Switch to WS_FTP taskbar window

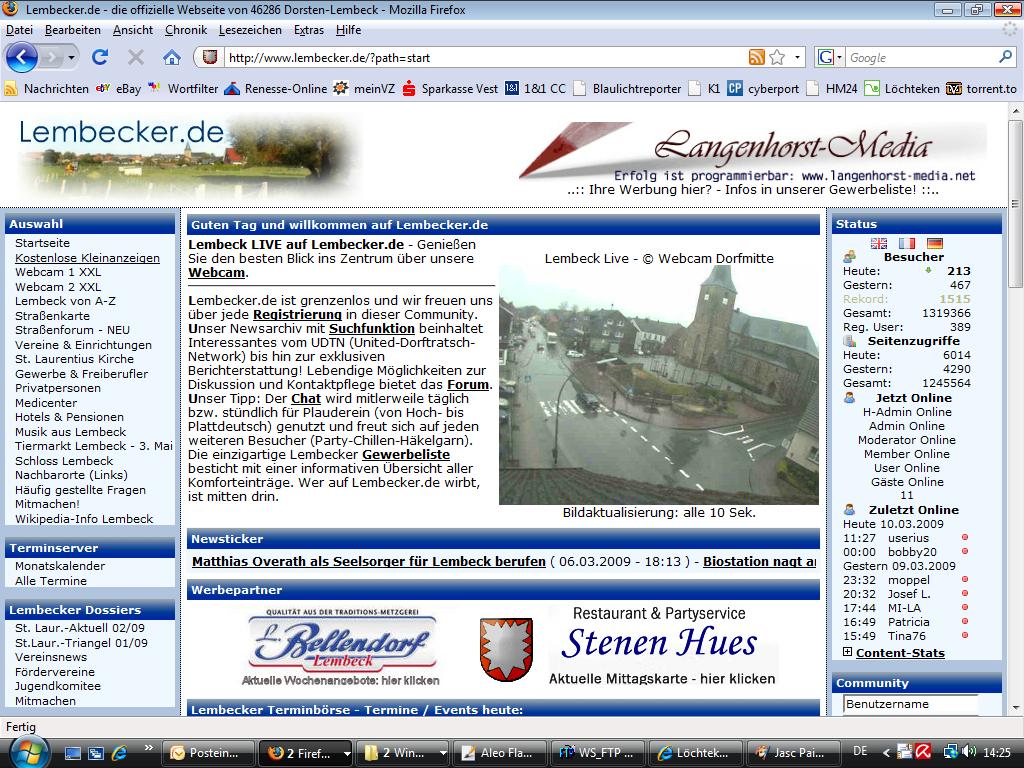coord(597,753)
